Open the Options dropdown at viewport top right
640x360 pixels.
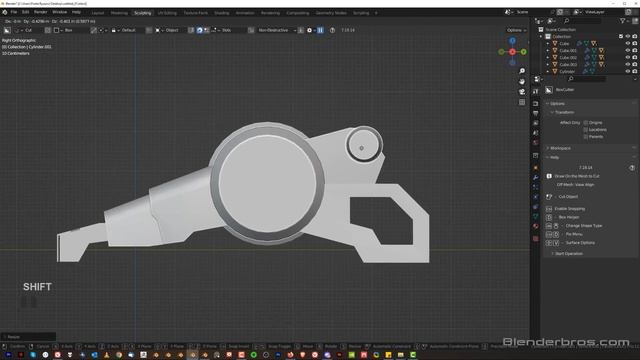[516, 30]
